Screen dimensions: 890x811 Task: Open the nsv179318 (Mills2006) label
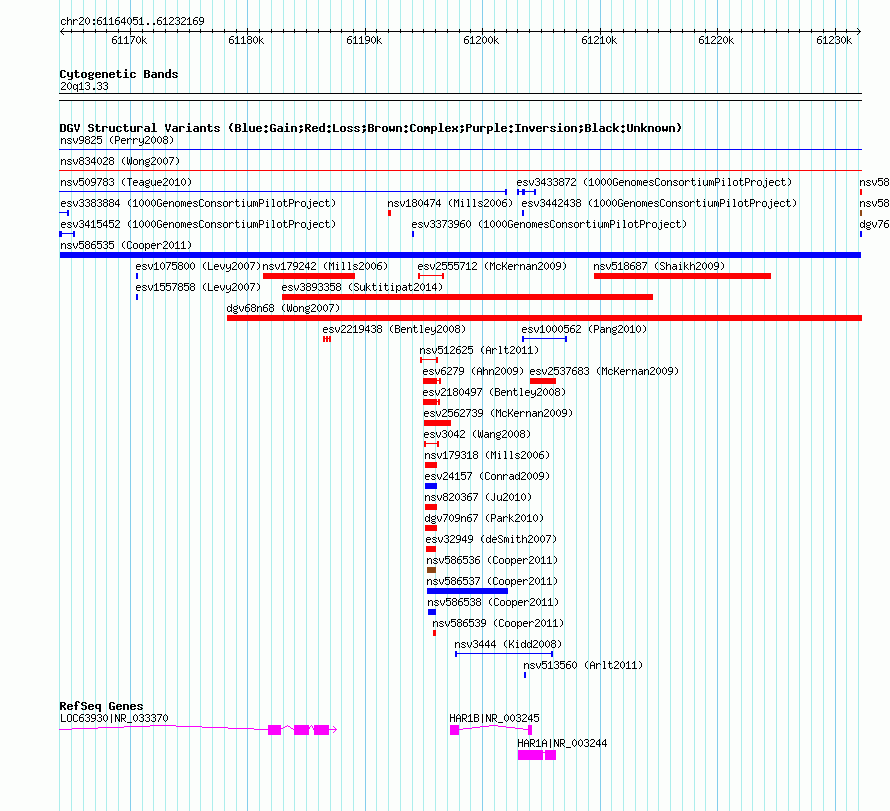[x=487, y=455]
